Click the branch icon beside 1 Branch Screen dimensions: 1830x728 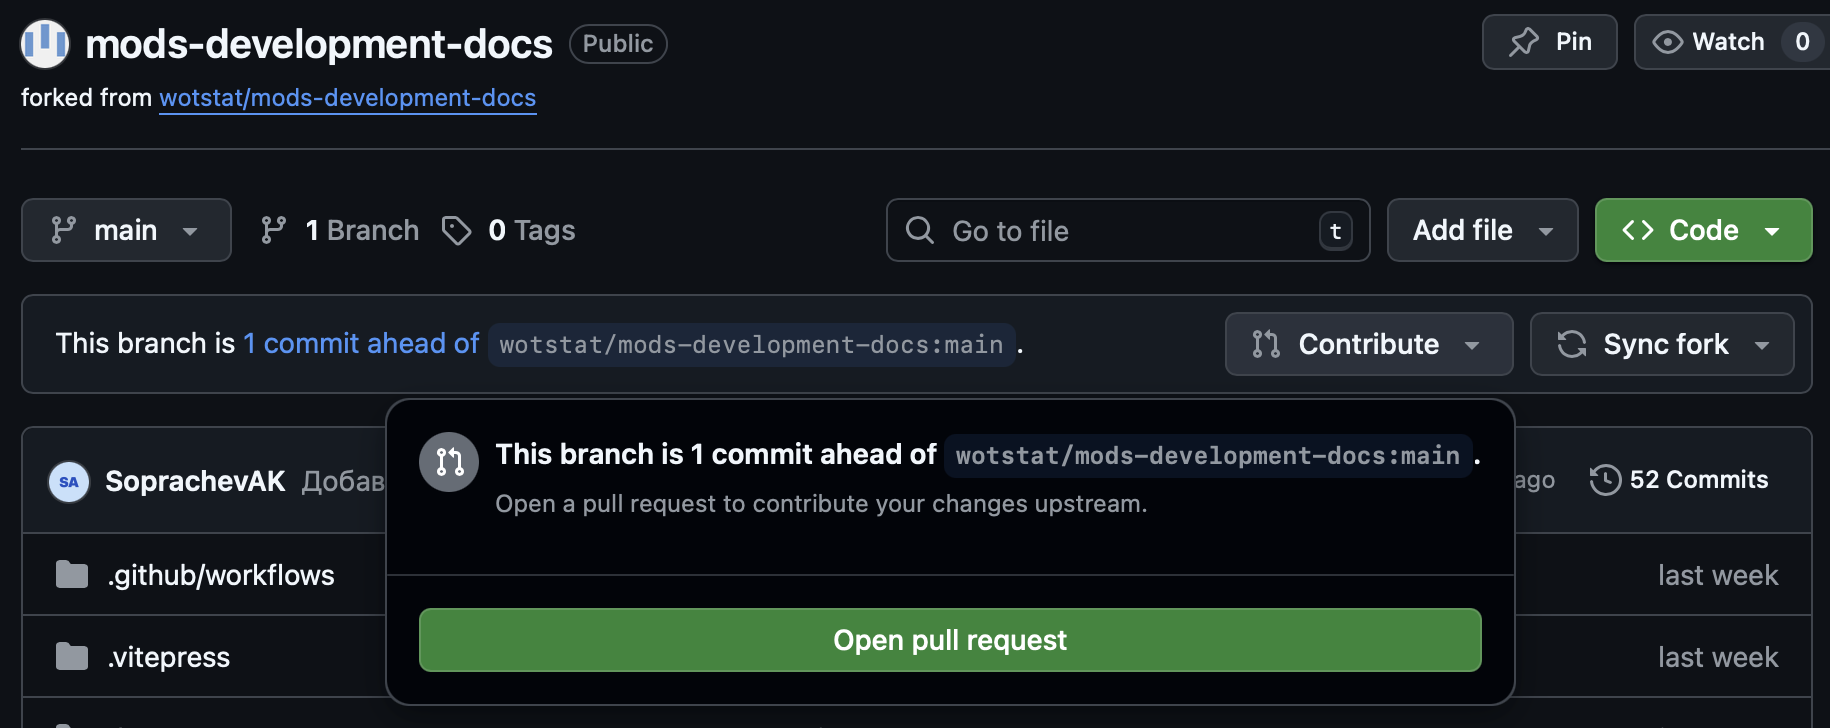(273, 230)
